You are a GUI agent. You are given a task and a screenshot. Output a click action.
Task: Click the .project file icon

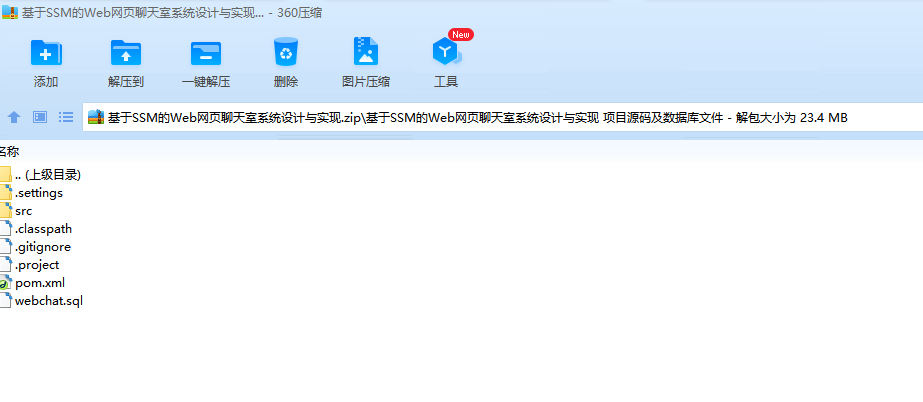point(5,265)
